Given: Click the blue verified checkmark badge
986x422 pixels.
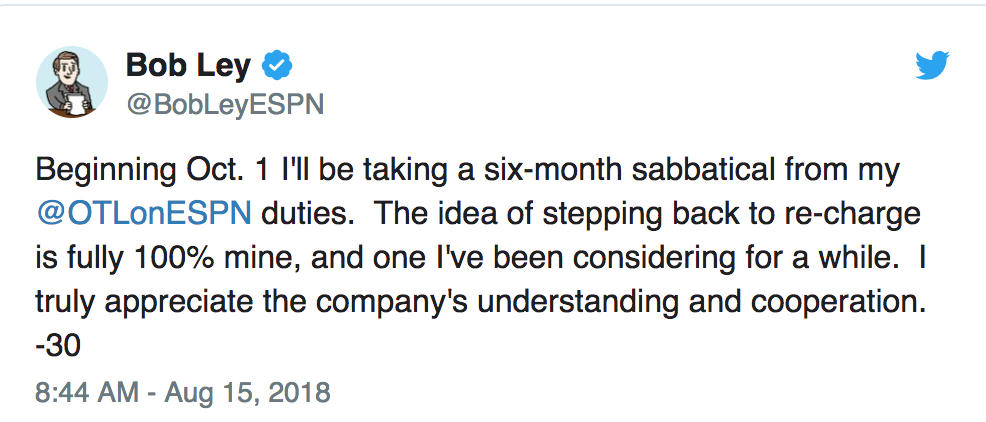Looking at the screenshot, I should point(277,65).
